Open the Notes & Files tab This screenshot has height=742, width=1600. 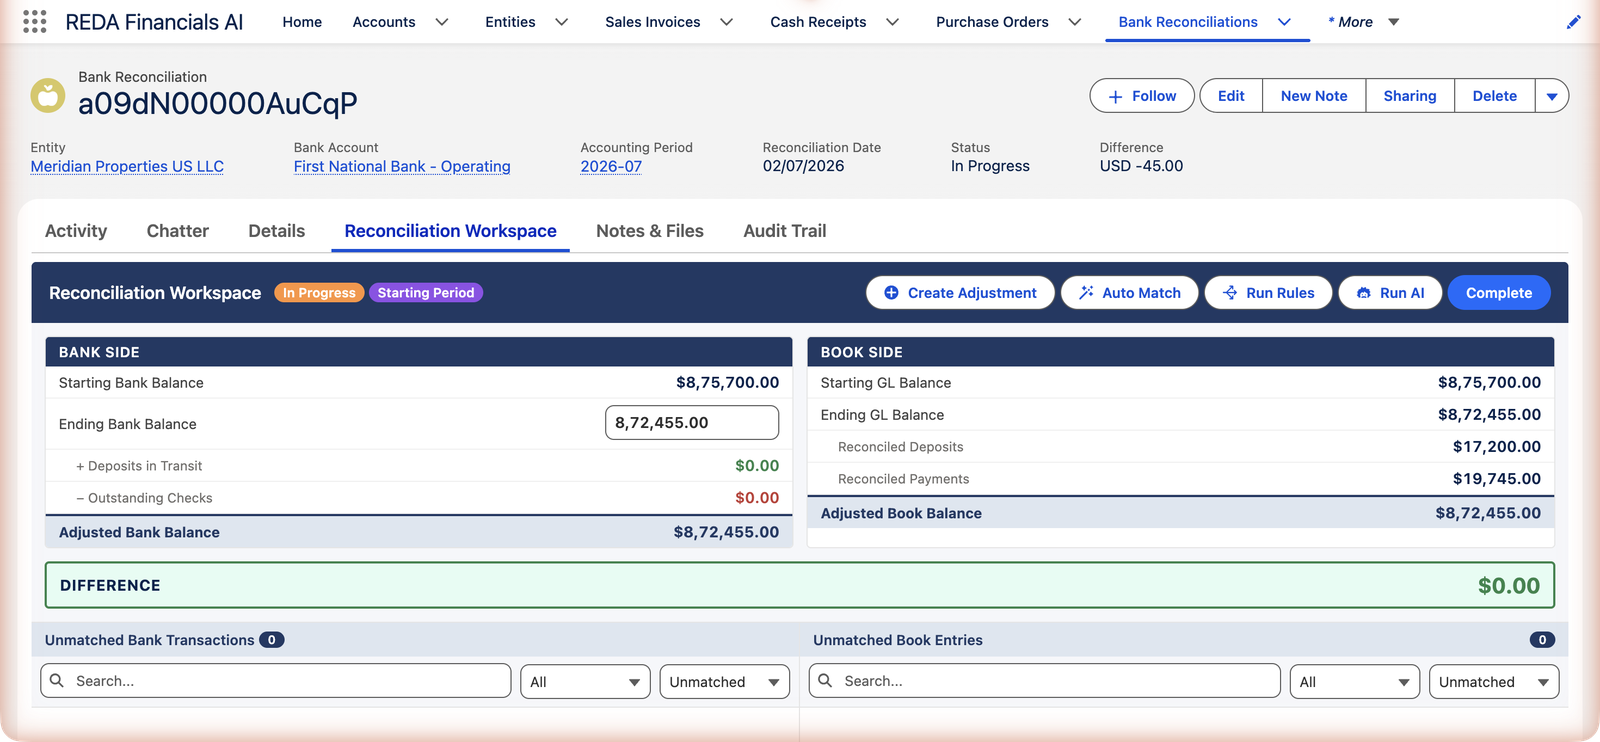pos(650,231)
